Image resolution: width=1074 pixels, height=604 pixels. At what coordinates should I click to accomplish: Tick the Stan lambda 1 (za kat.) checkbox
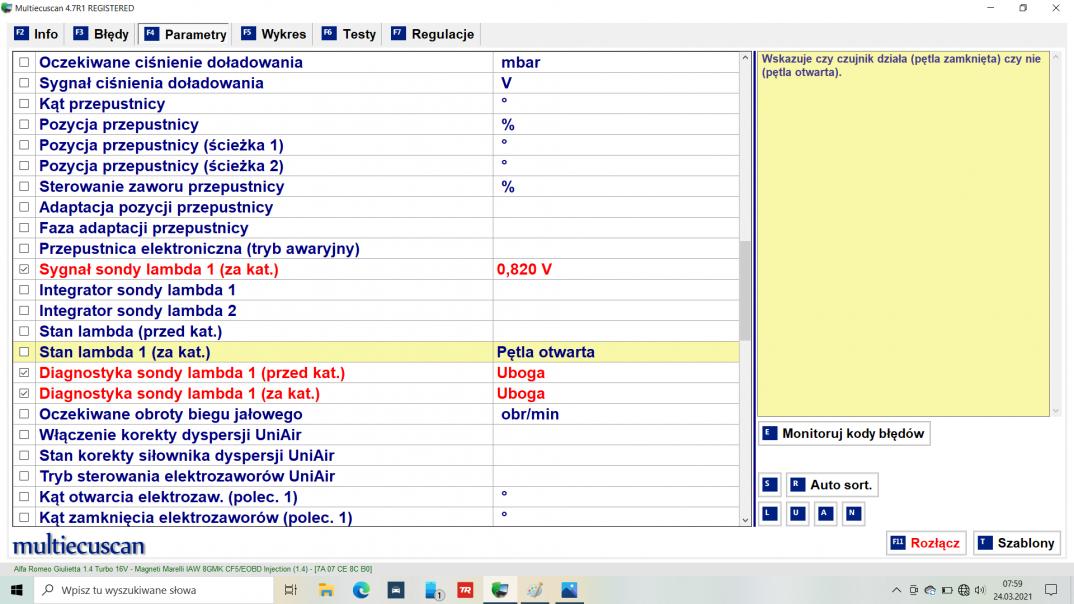(x=25, y=353)
